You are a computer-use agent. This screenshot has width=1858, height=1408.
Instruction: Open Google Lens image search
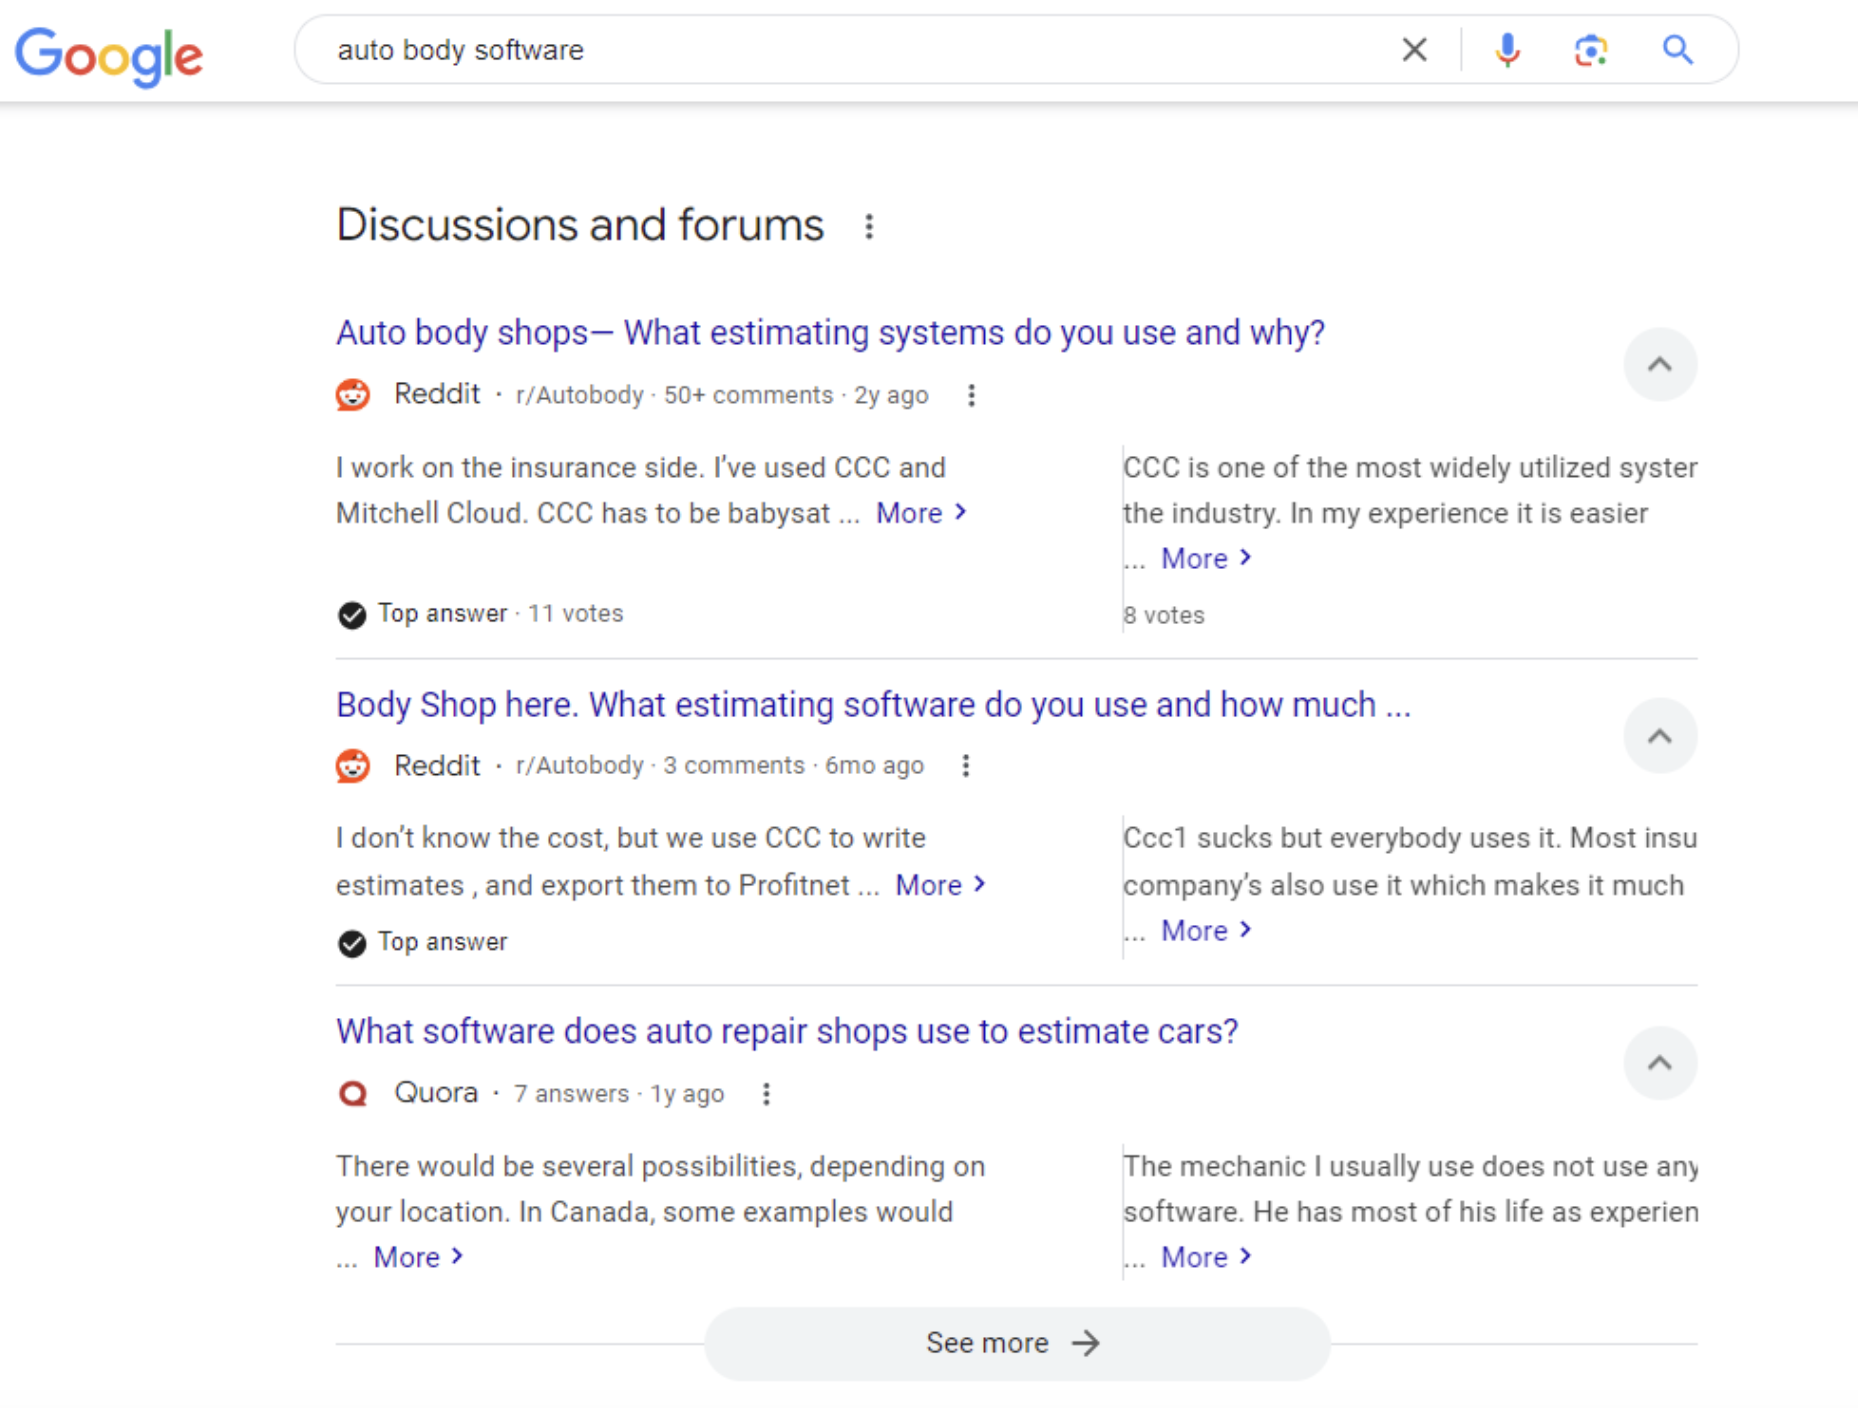tap(1590, 49)
